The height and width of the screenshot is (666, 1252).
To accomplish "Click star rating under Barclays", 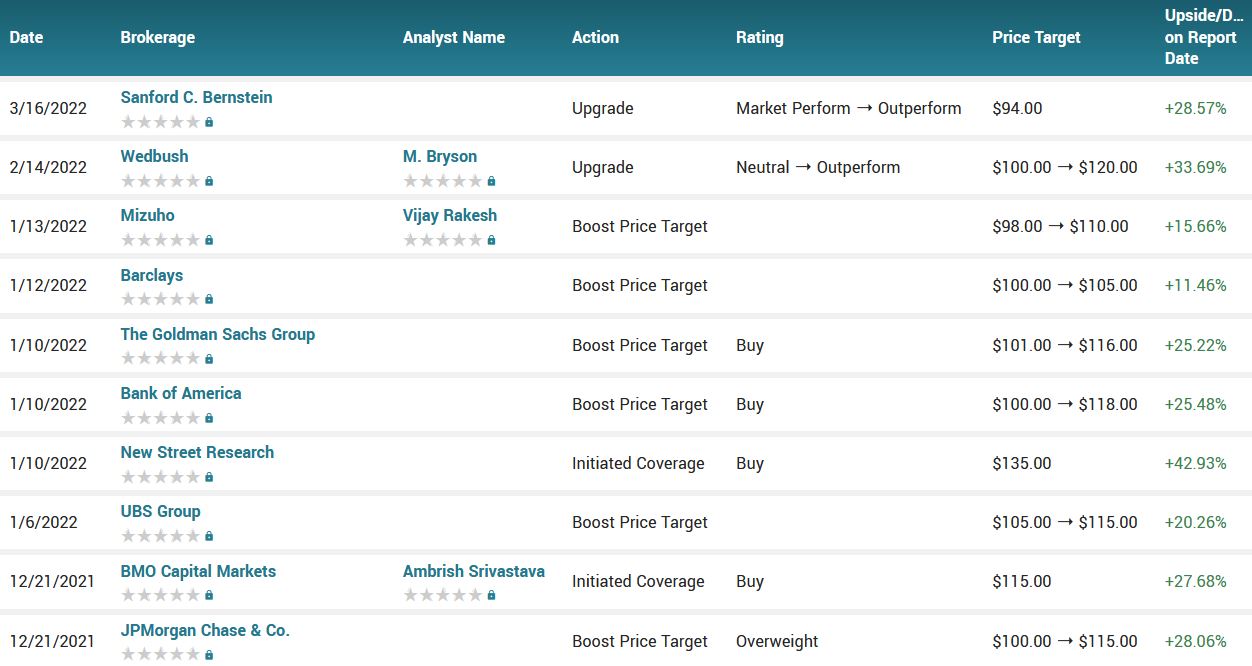I will [x=160, y=299].
